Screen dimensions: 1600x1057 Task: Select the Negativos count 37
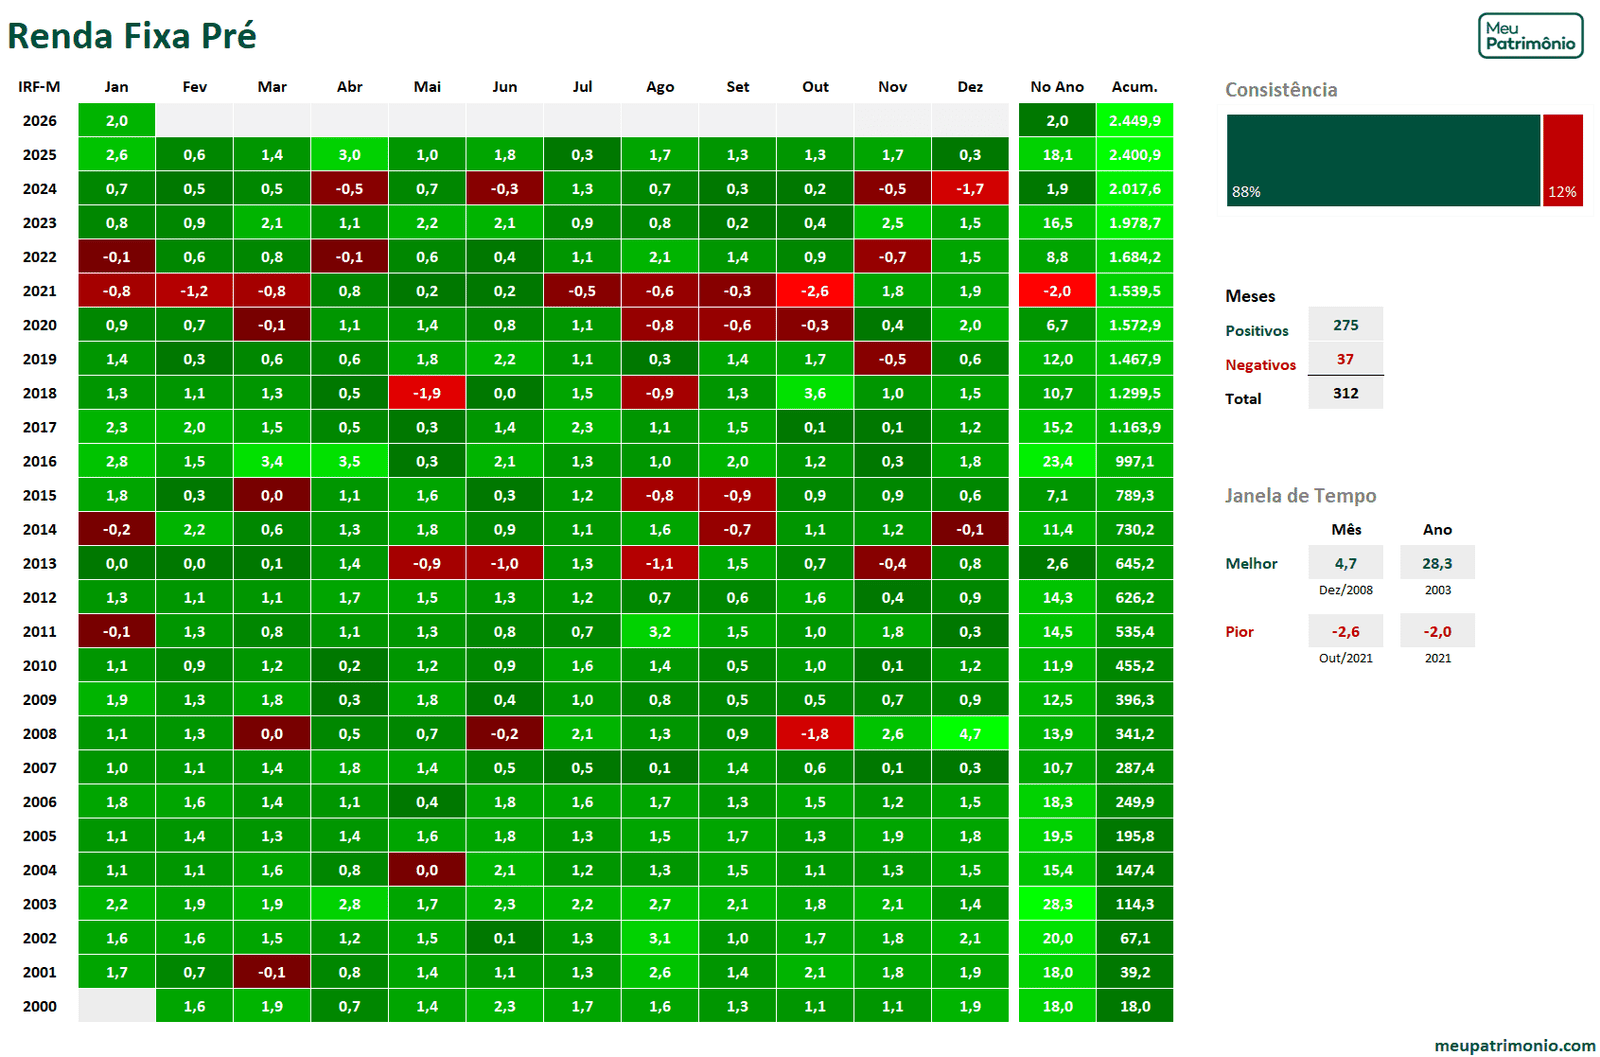pos(1345,359)
